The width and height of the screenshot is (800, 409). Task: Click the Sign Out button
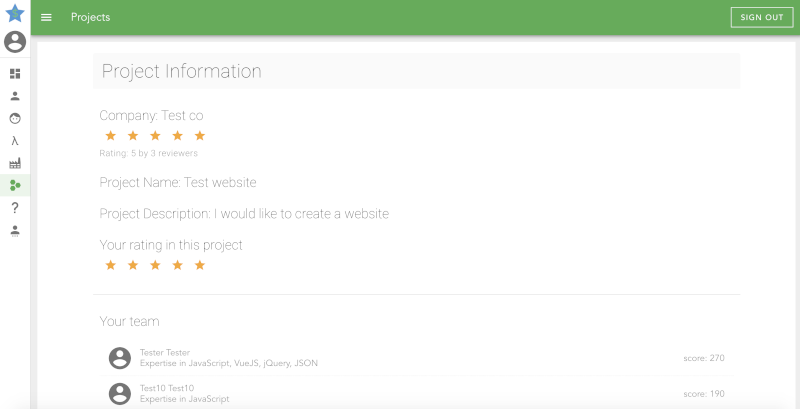761,18
